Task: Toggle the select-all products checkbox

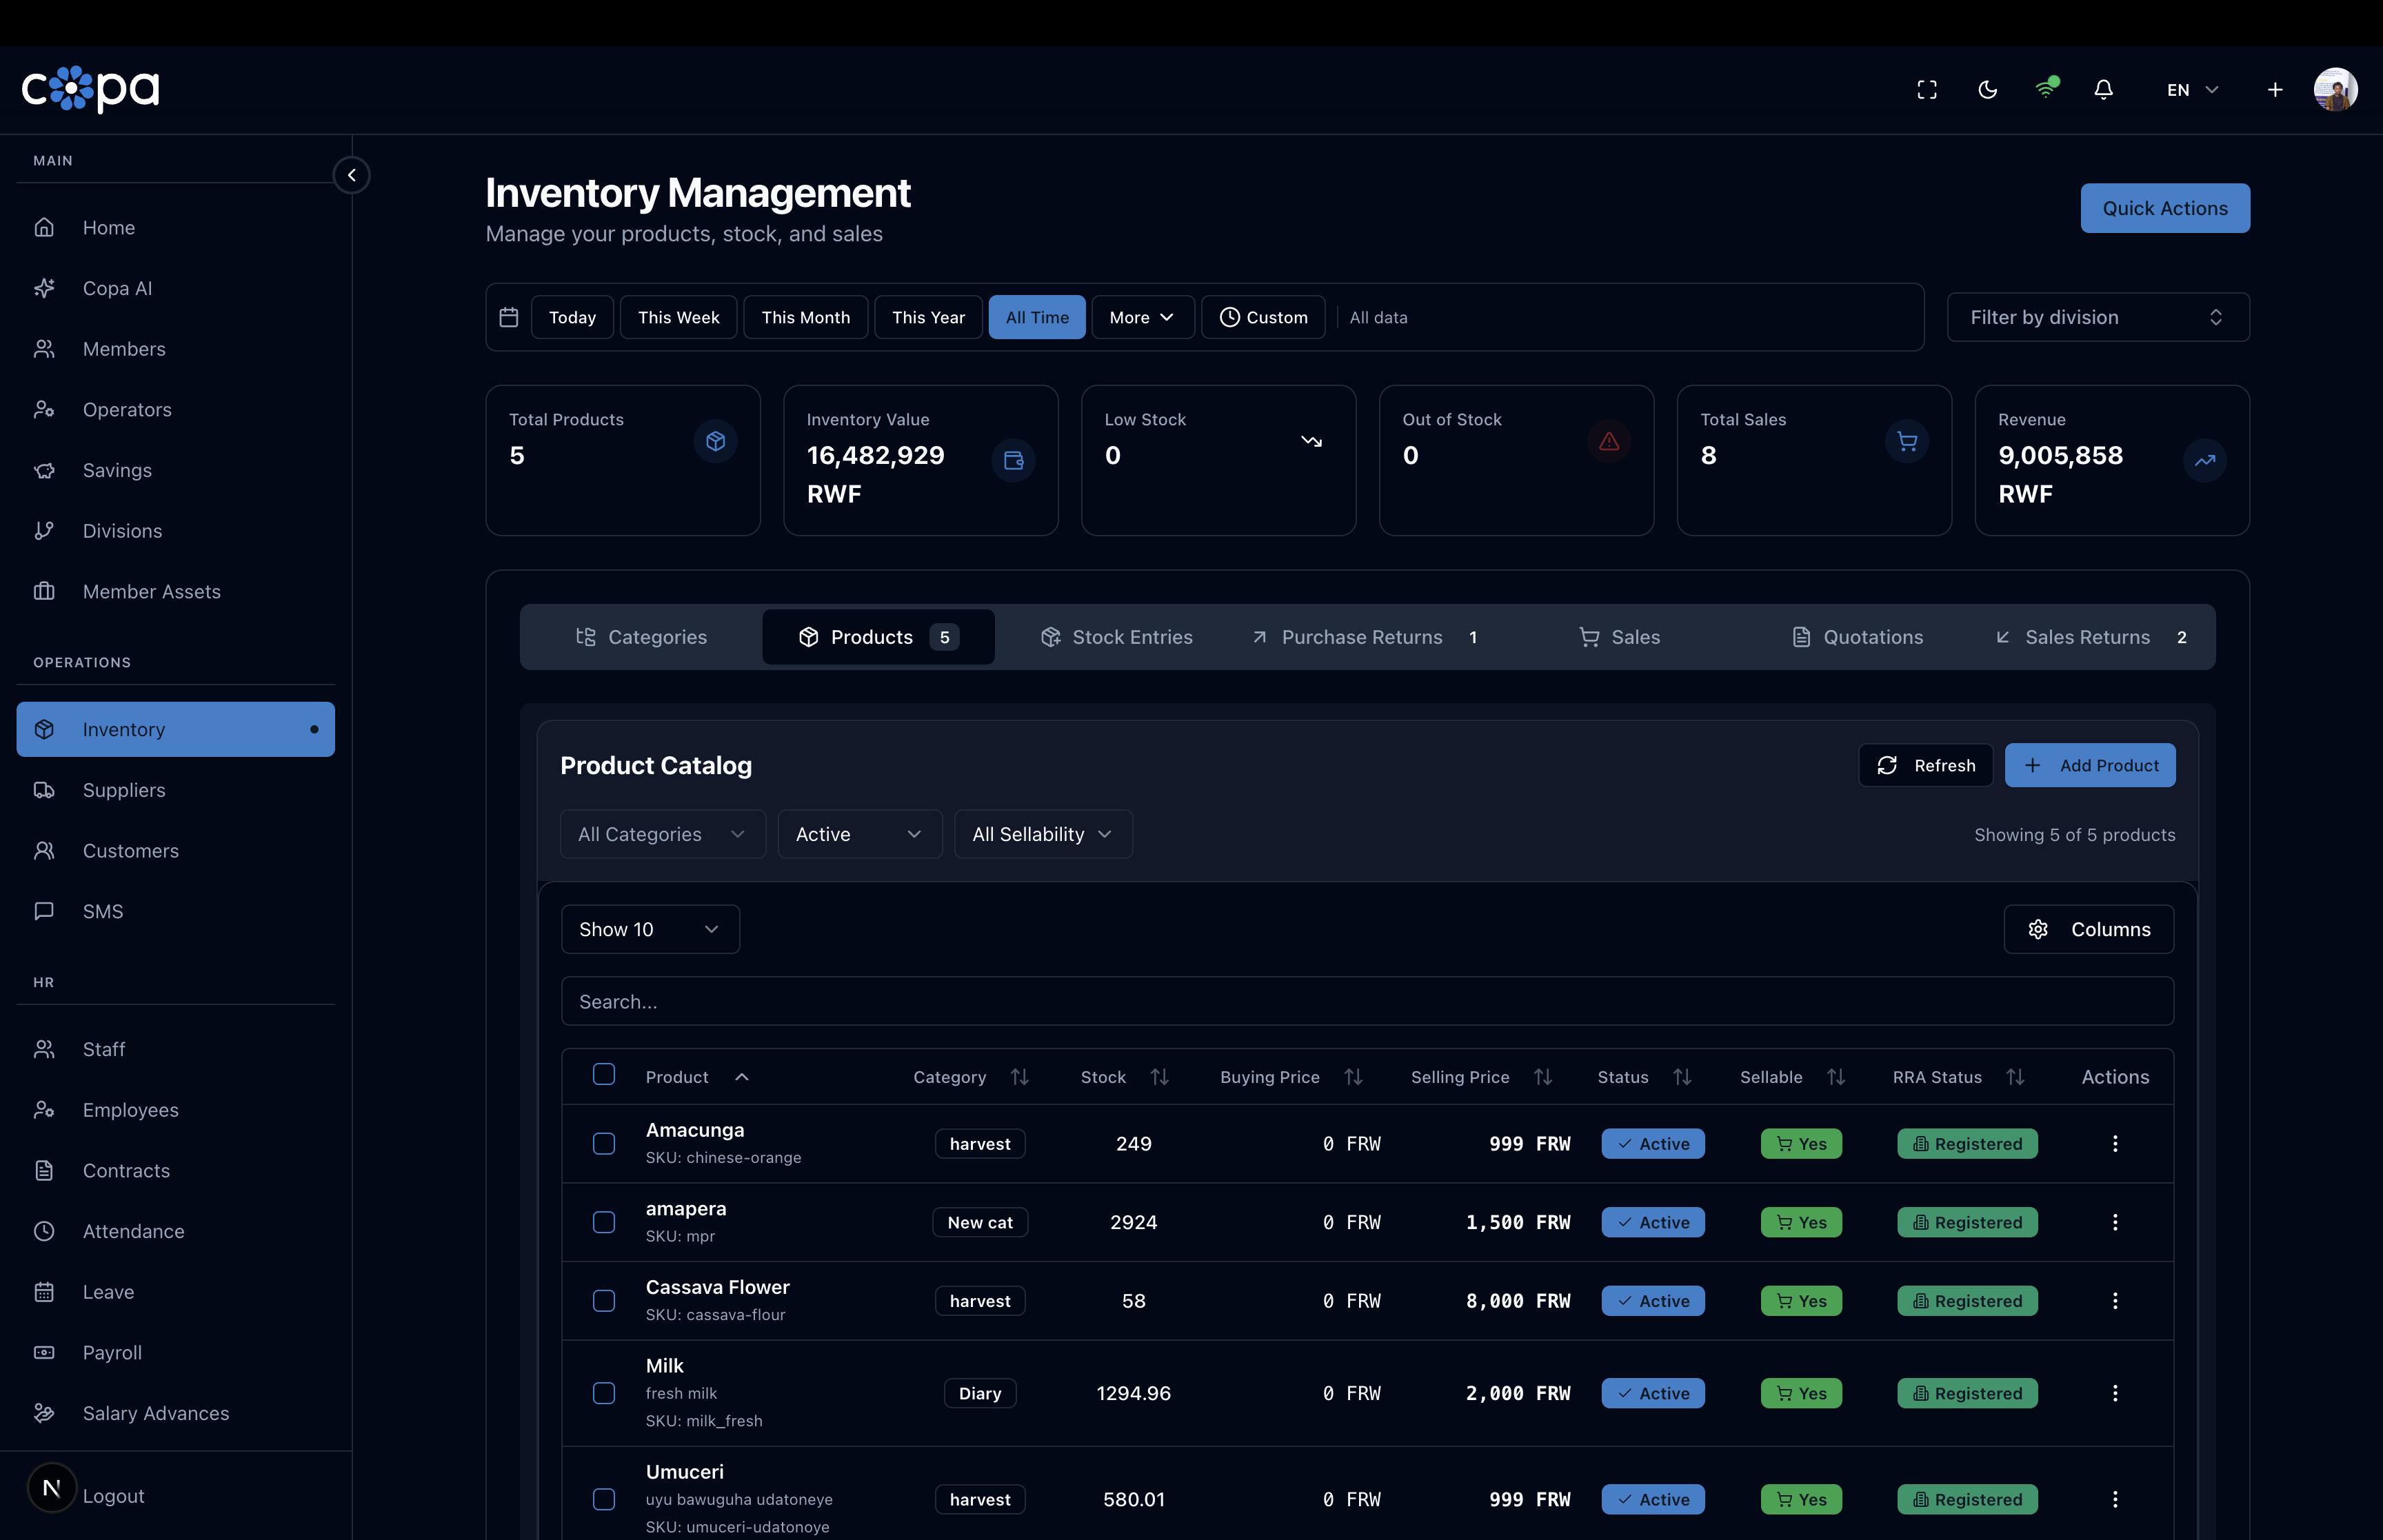Action: [x=604, y=1074]
